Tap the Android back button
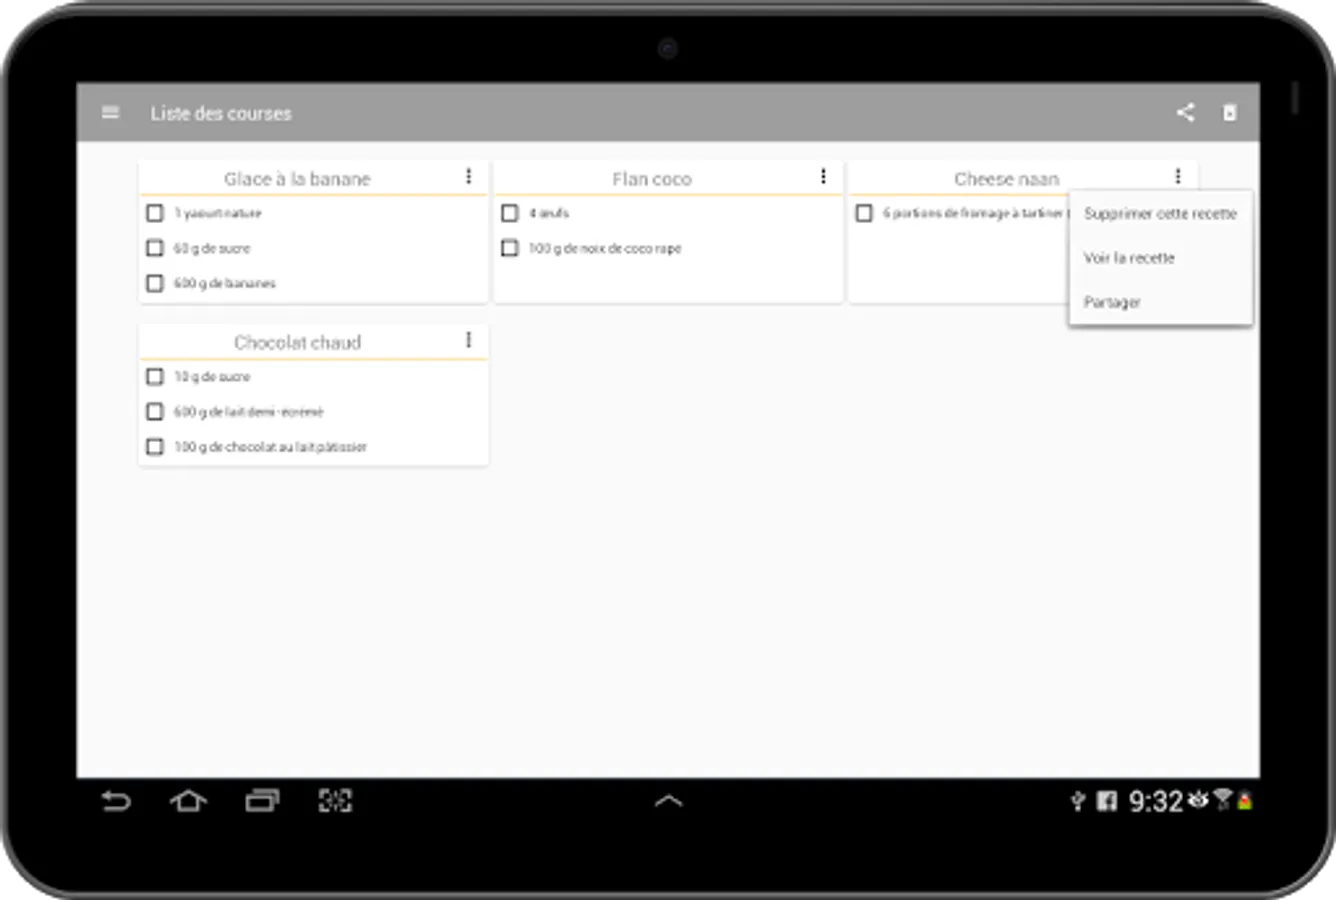Screen dimensions: 1336x900 tap(116, 801)
